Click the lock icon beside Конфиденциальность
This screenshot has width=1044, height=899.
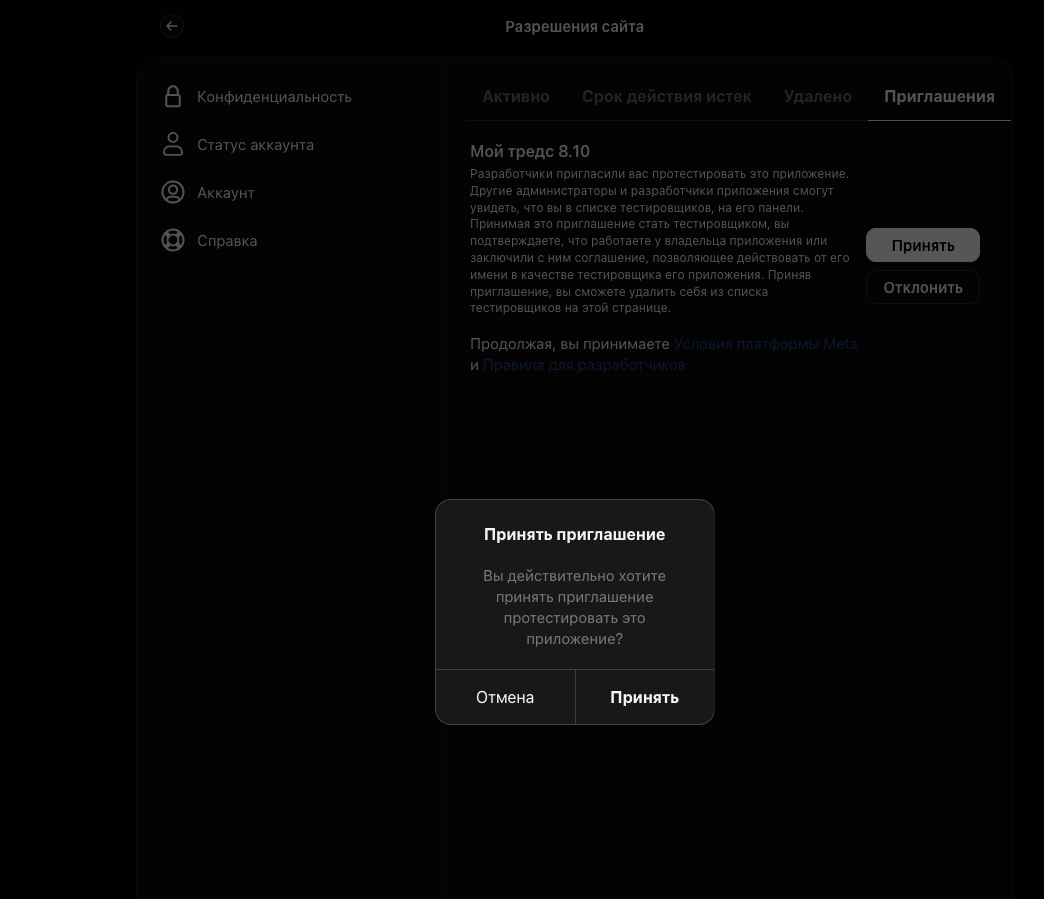[x=173, y=97]
